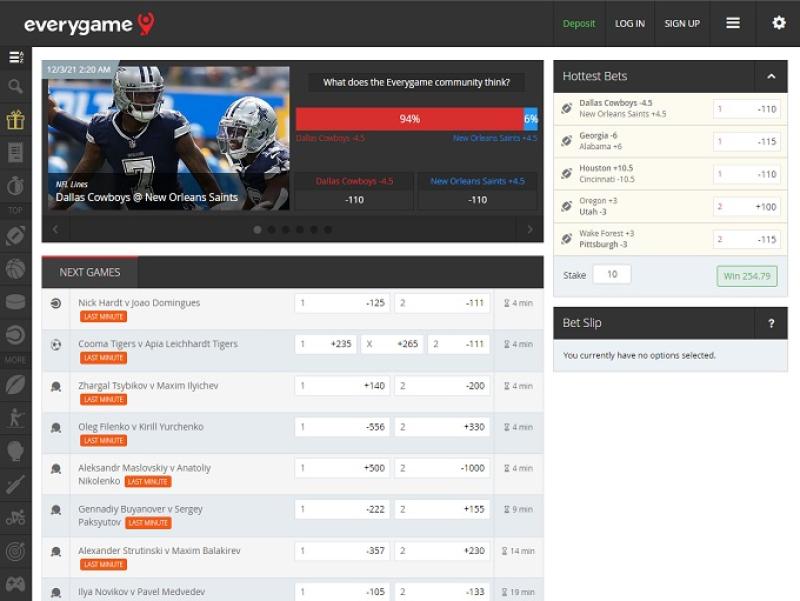The height and width of the screenshot is (601, 800).
Task: Click the search magnifier in the sidebar
Action: tap(15, 87)
